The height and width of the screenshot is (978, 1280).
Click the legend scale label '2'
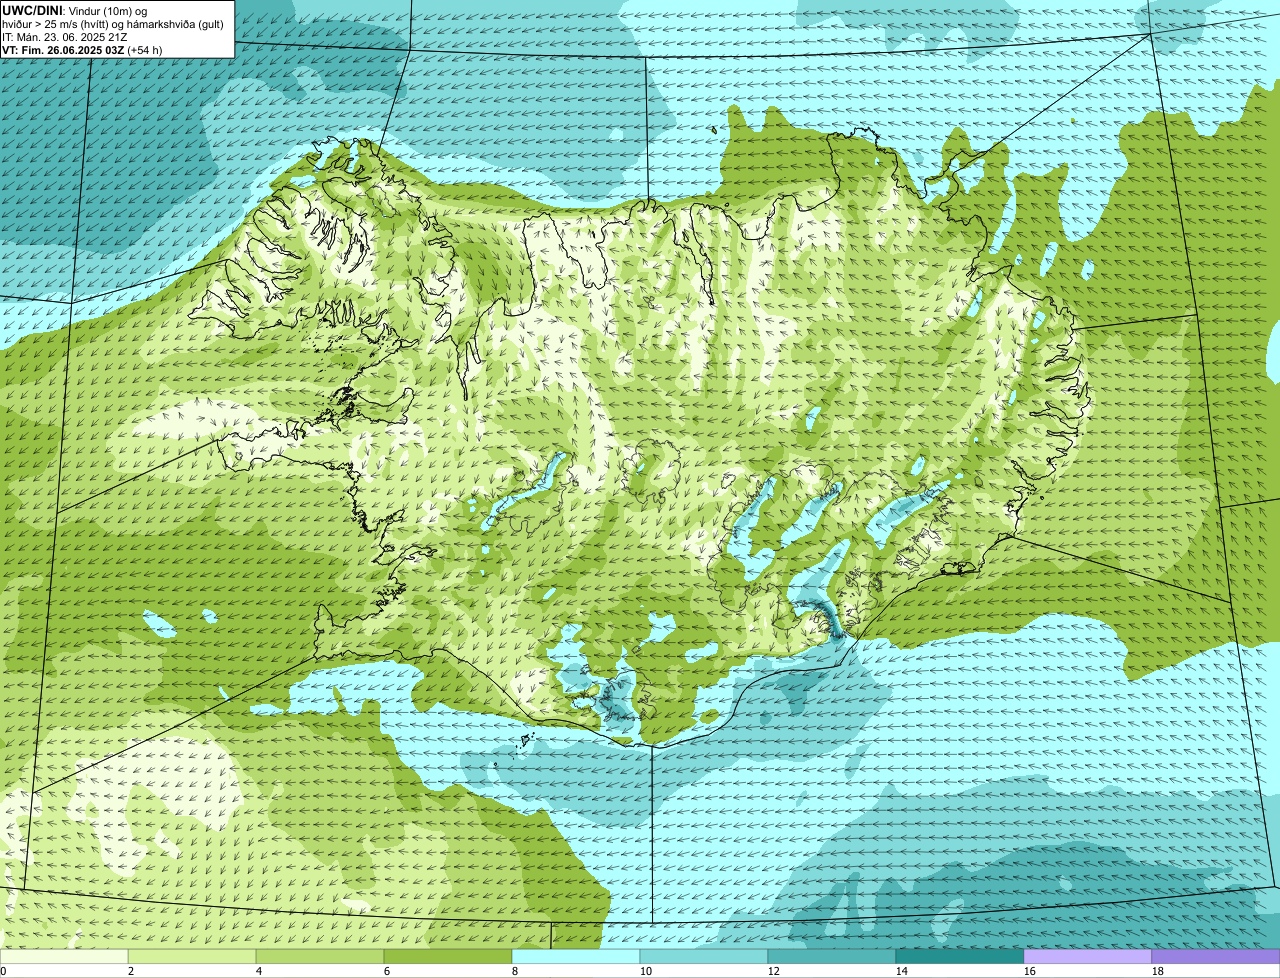click(131, 971)
